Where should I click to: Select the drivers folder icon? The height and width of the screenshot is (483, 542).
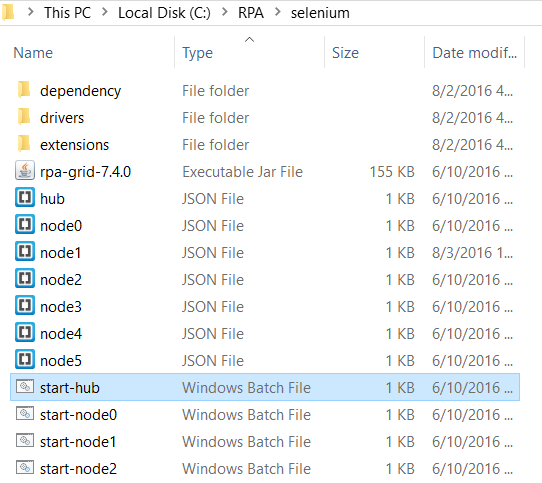coord(24,117)
